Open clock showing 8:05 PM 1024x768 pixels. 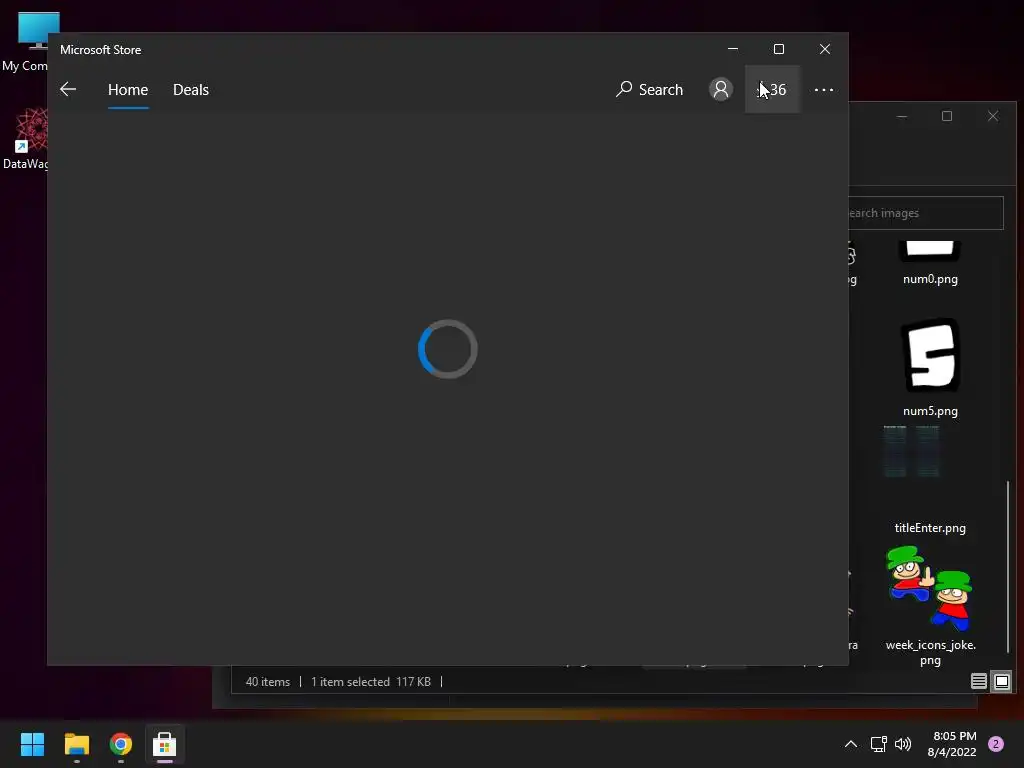952,744
